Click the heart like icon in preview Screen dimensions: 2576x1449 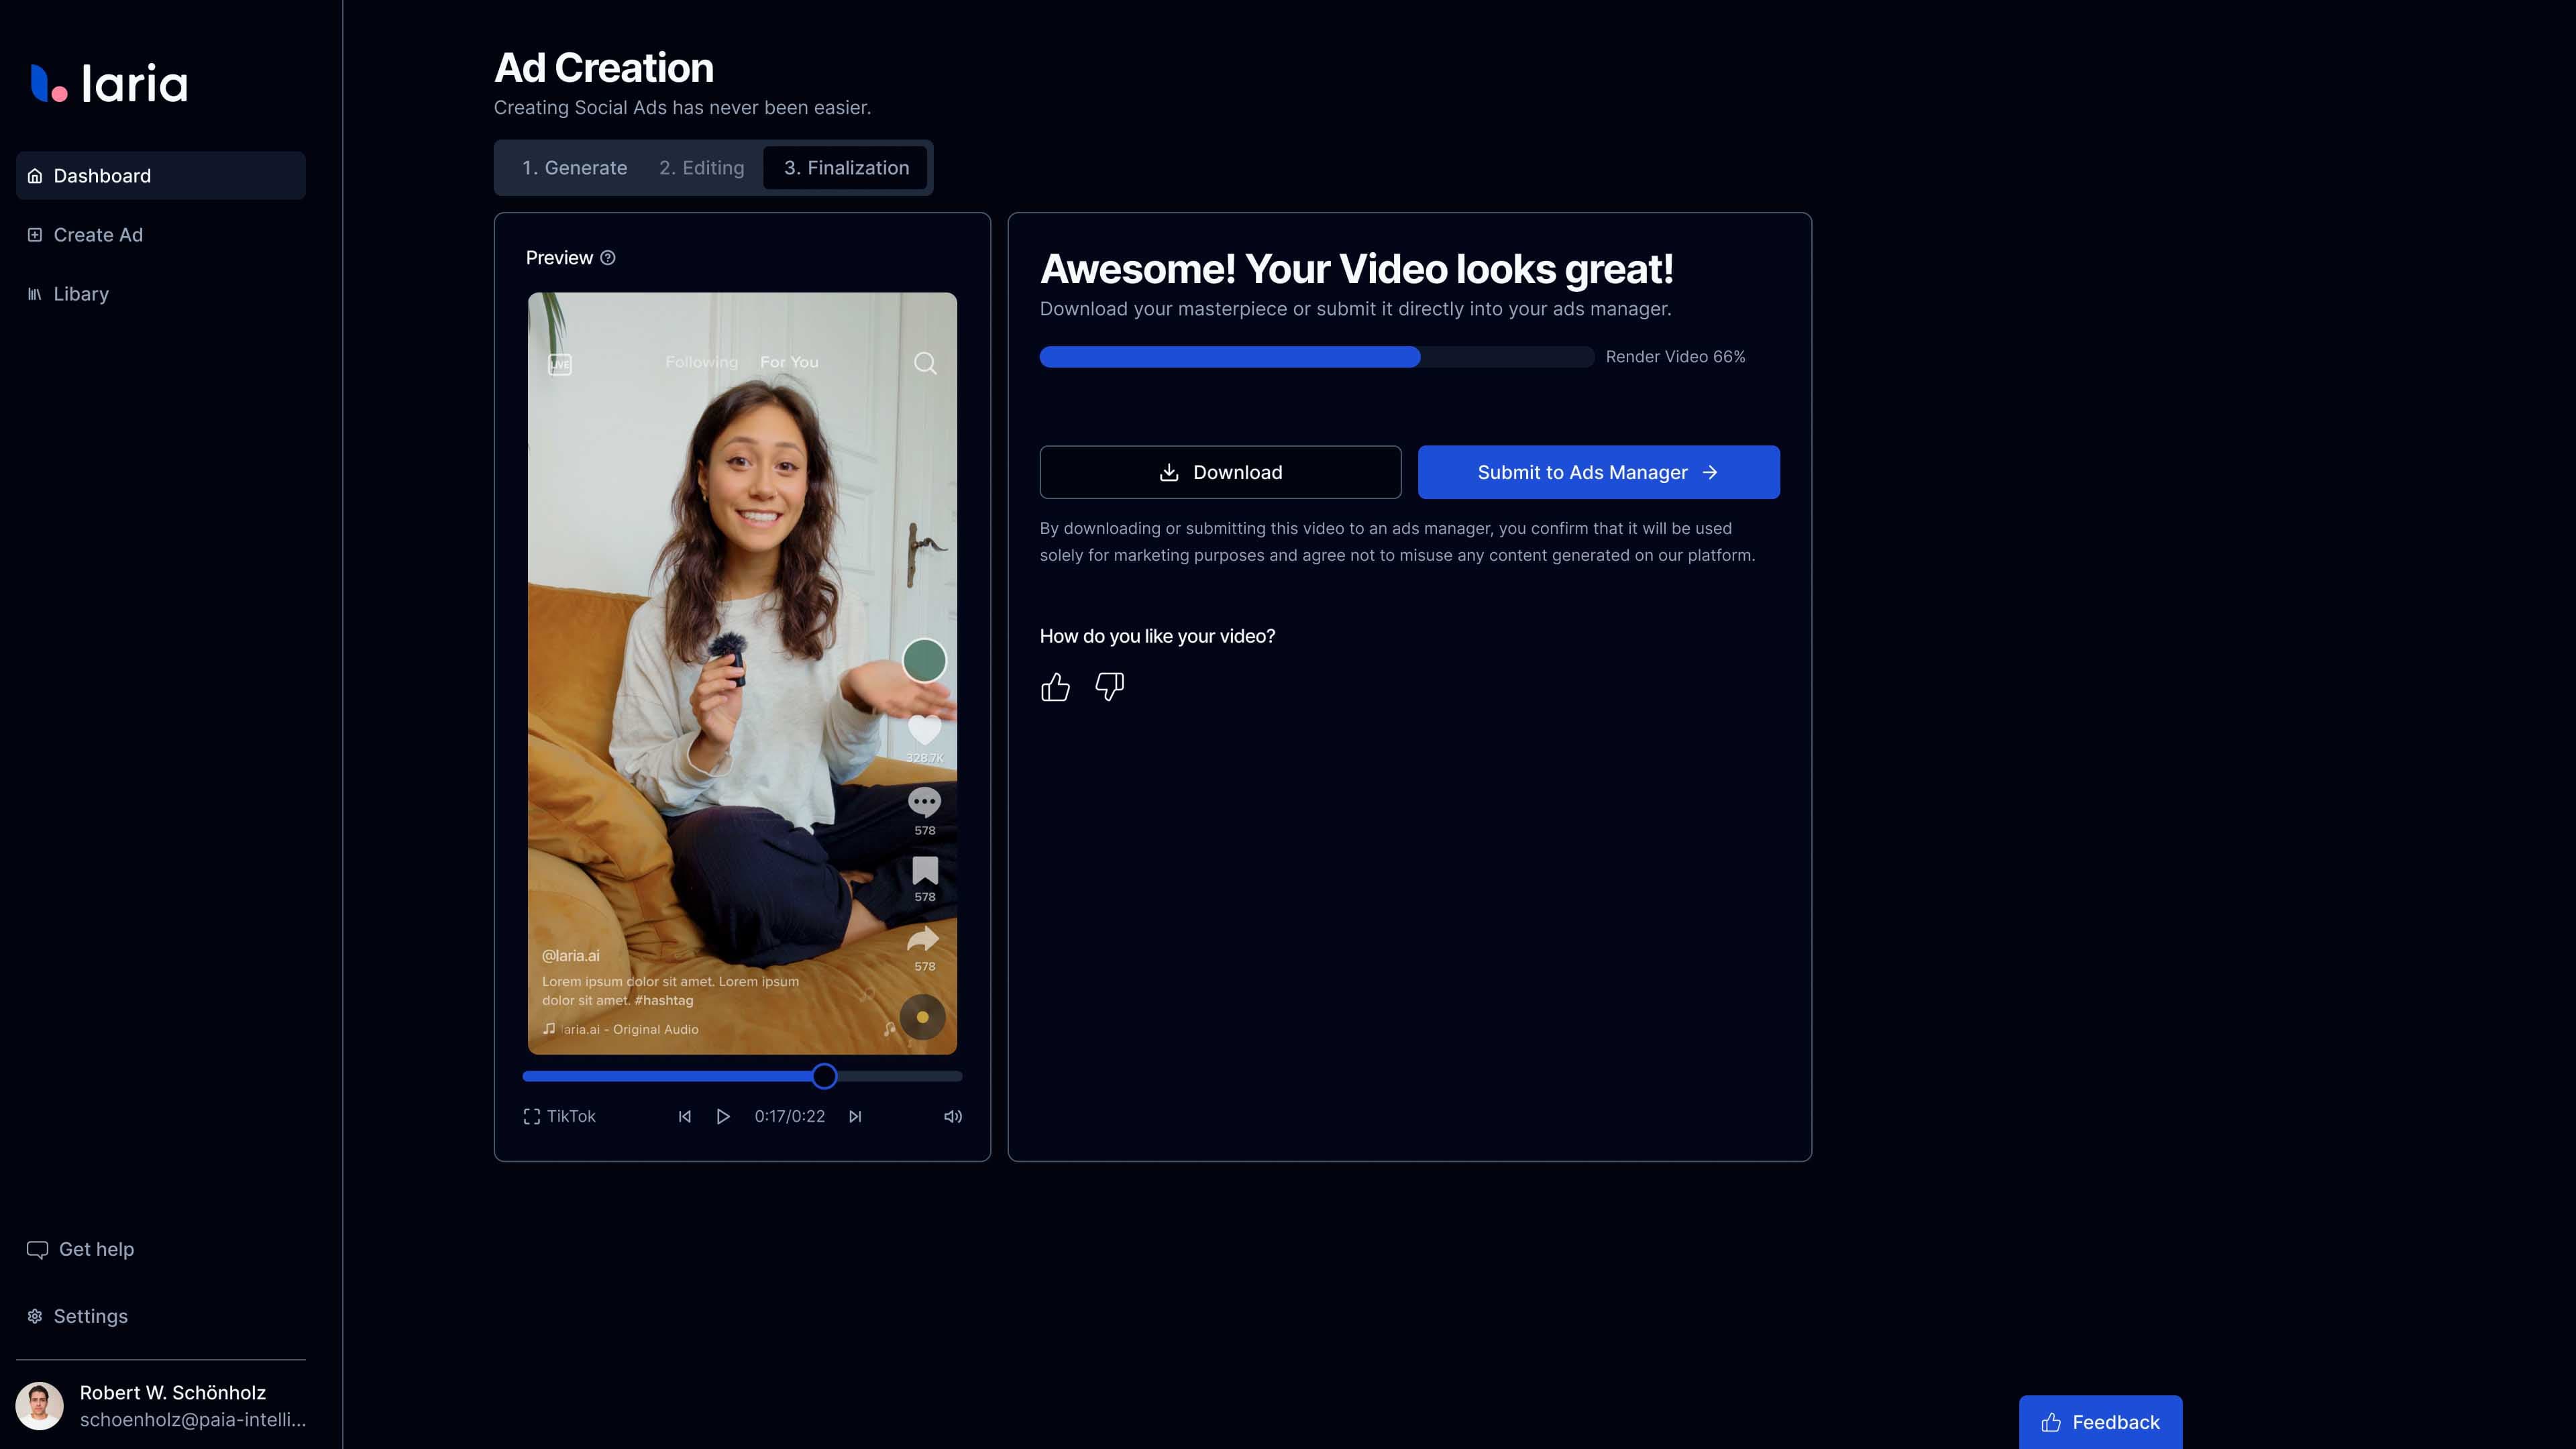pos(924,731)
